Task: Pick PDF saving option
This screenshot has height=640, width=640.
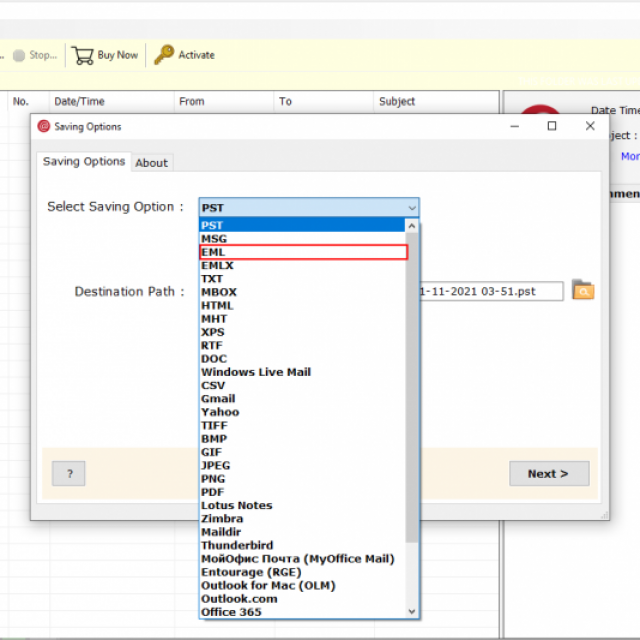Action: pos(302,492)
